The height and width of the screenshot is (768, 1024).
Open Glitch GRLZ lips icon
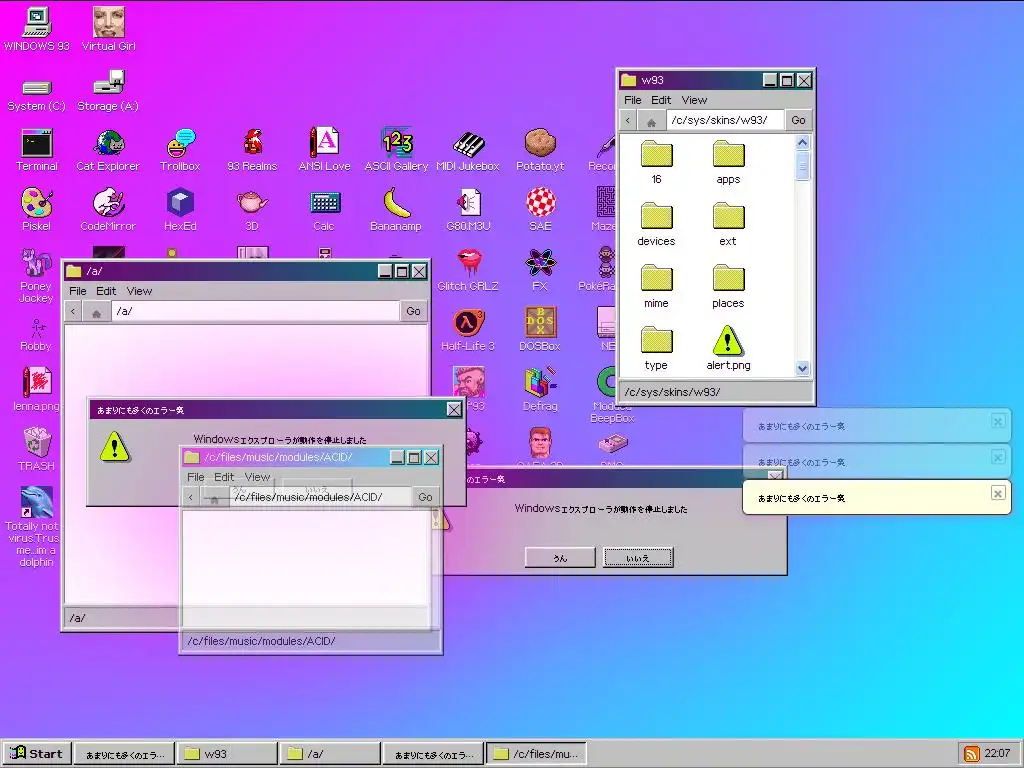point(468,270)
